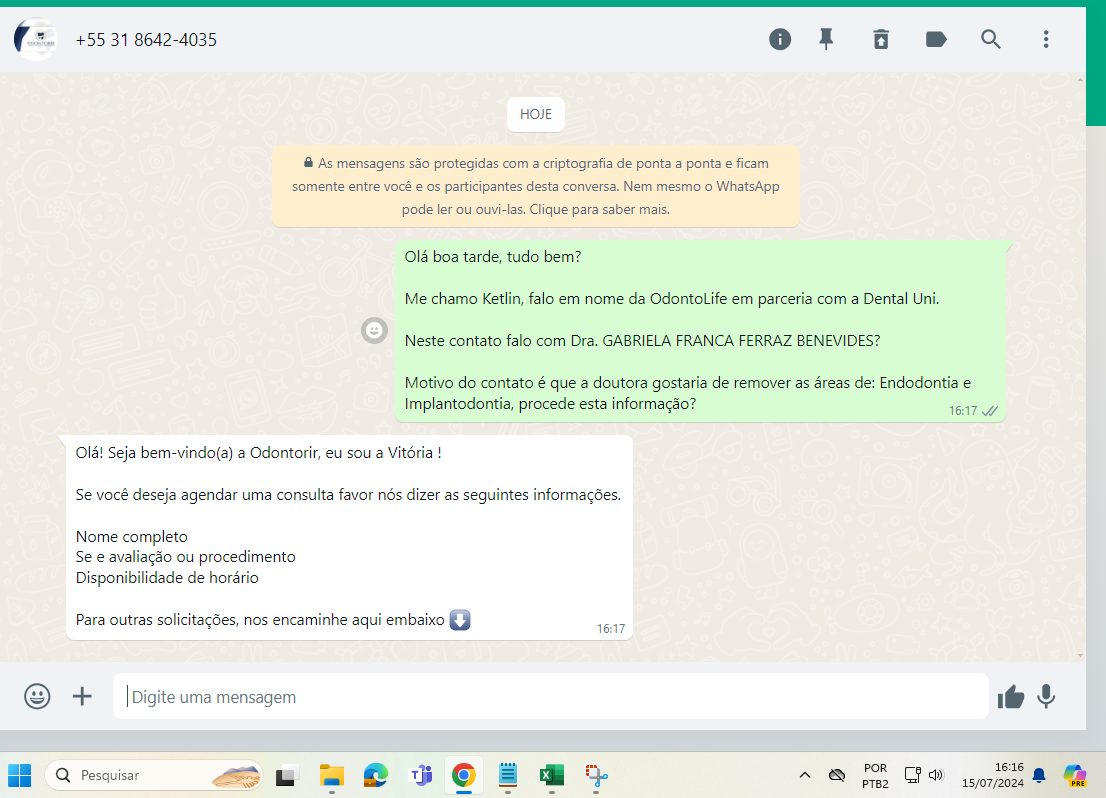Image resolution: width=1106 pixels, height=798 pixels.
Task: Open Snipping Tool on taskbar
Action: click(x=597, y=775)
